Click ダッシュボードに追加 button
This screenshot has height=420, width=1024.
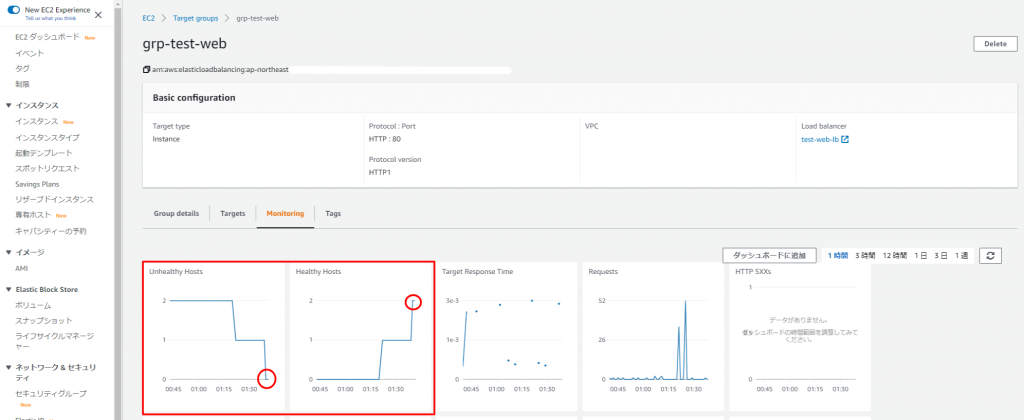point(769,255)
